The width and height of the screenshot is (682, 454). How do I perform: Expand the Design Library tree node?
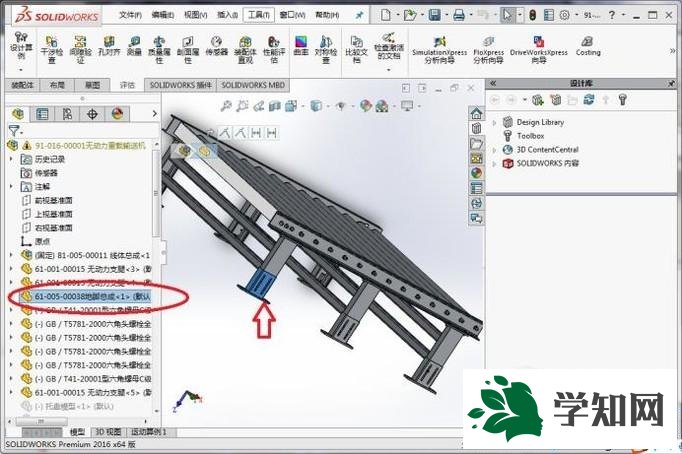(494, 122)
